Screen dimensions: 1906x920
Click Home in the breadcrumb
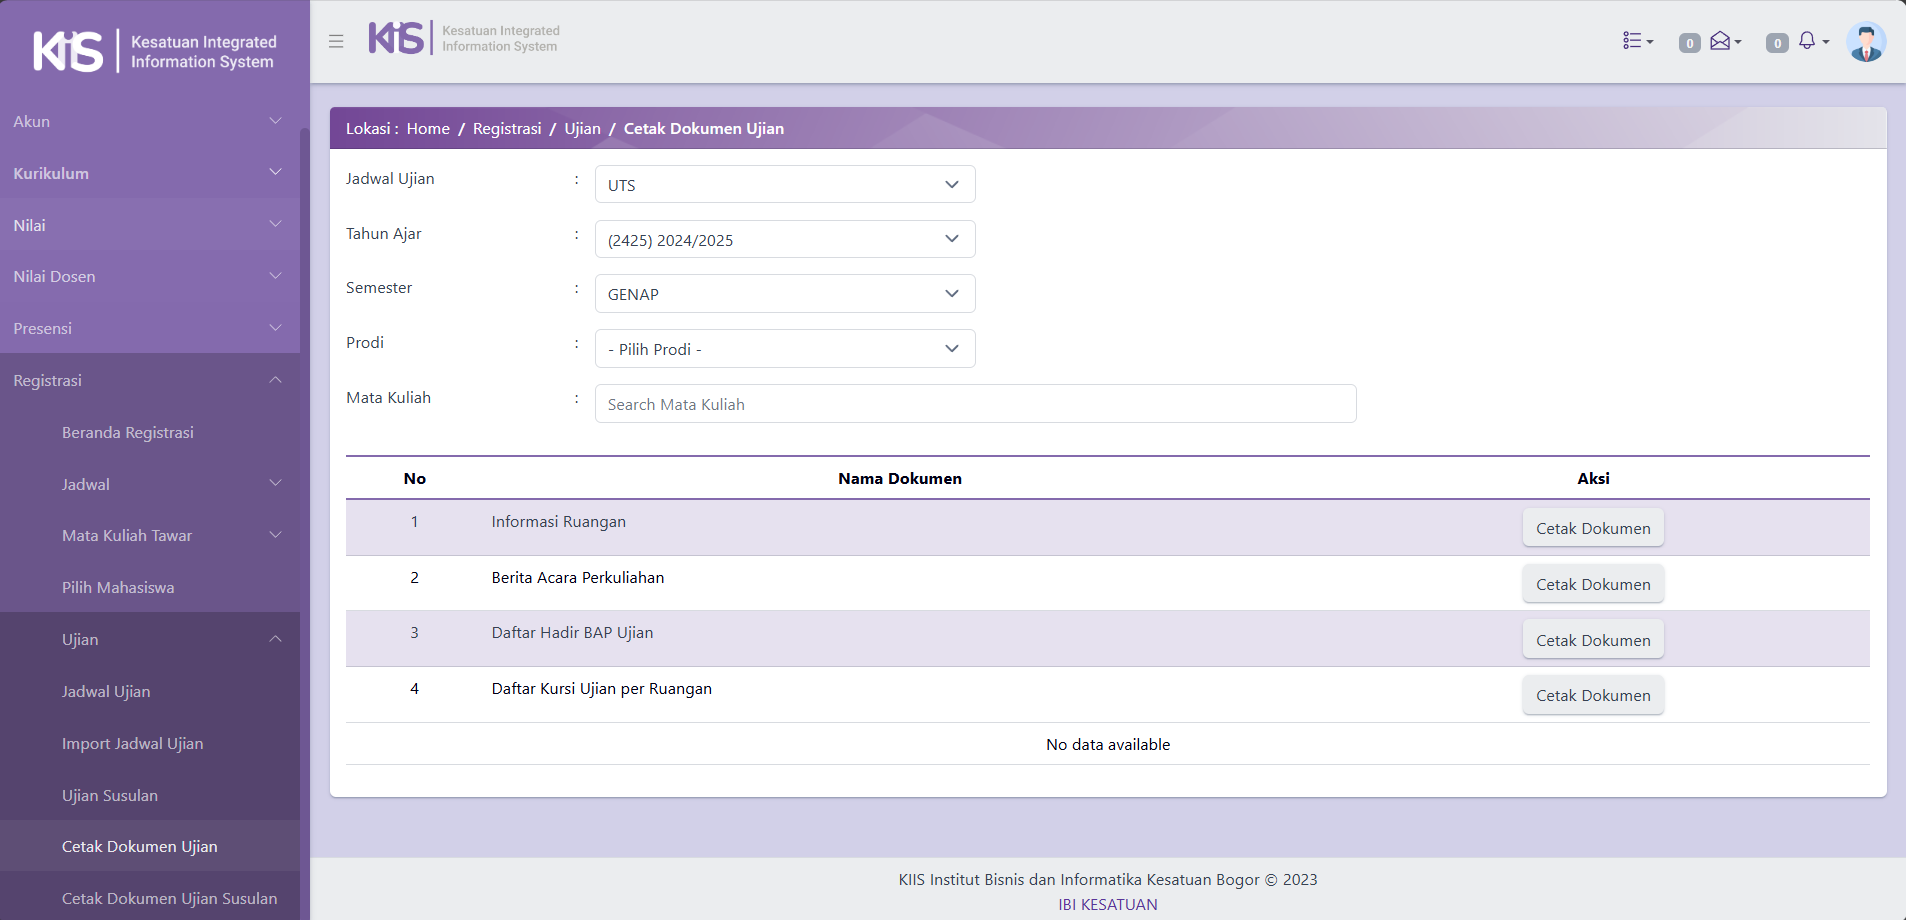pos(428,129)
